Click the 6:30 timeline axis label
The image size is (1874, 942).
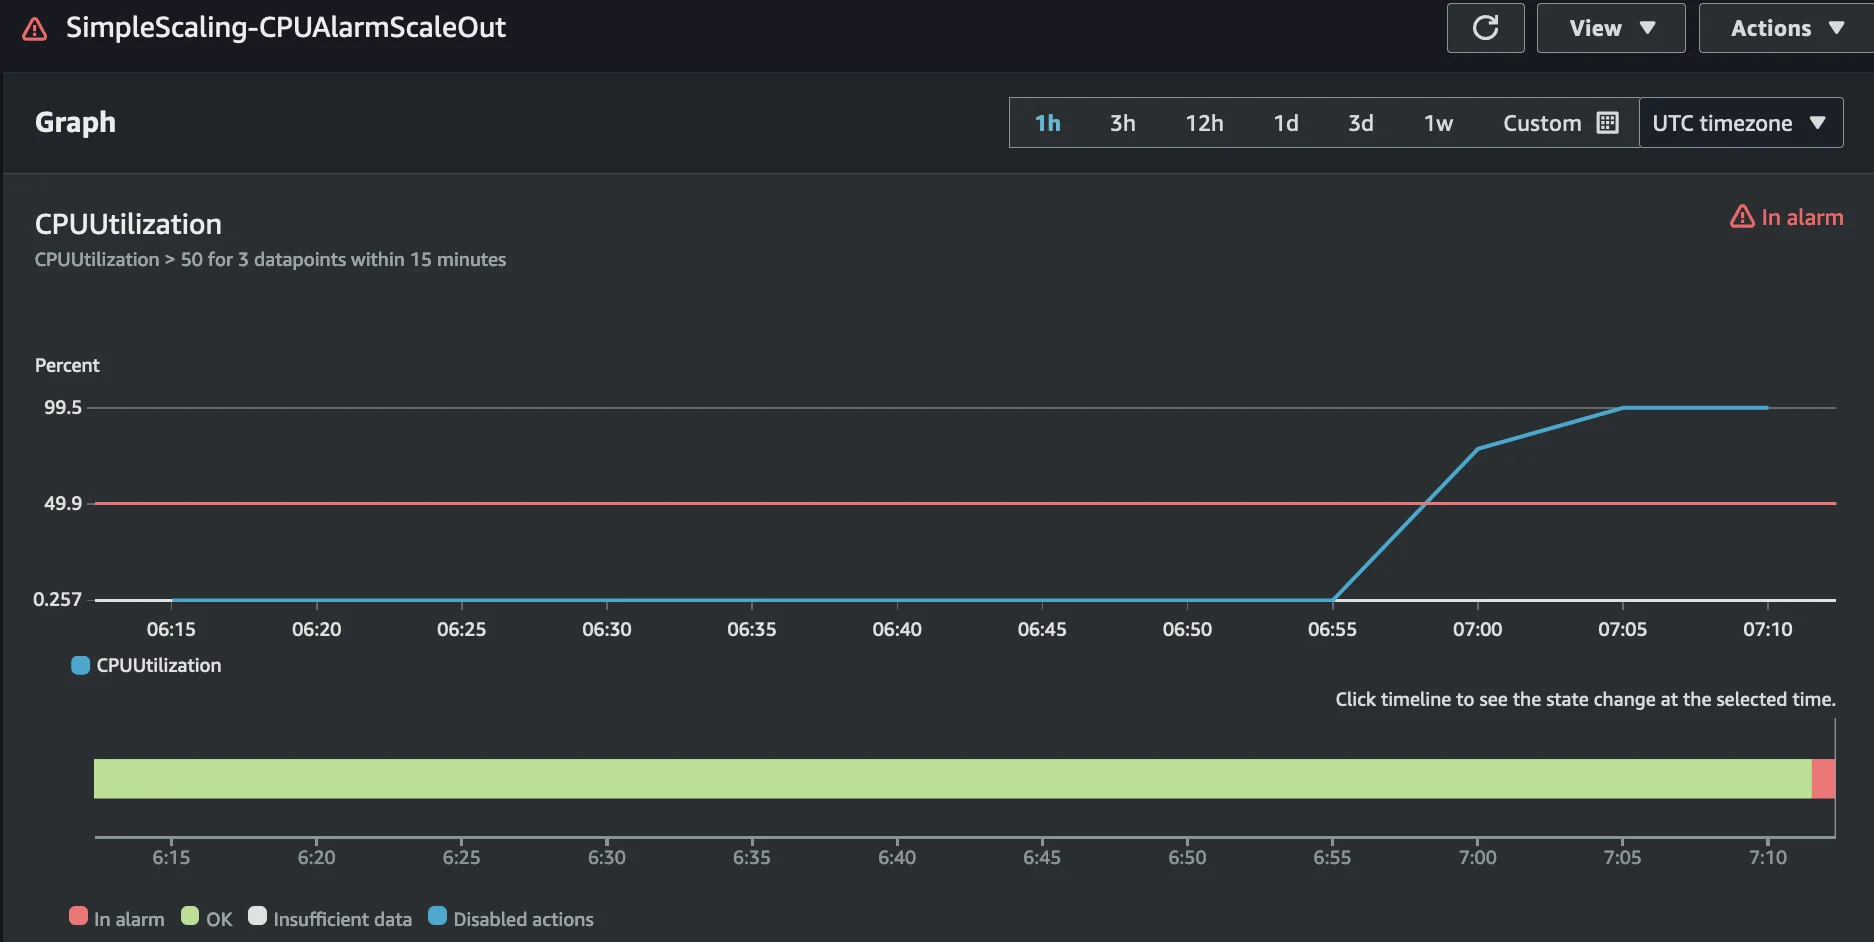pos(606,857)
